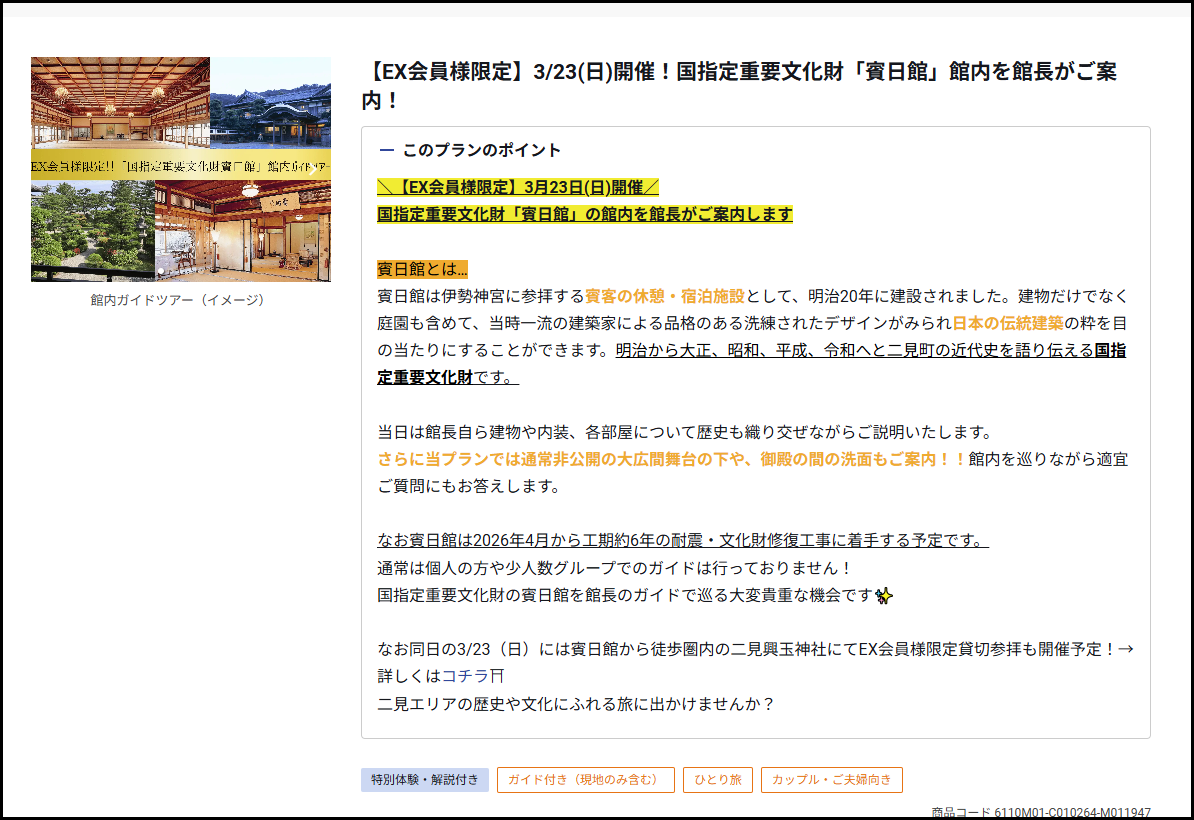This screenshot has width=1194, height=820.
Task: Open the 館内ガイドツアー collage thumbnail
Action: pyautogui.click(x=180, y=169)
